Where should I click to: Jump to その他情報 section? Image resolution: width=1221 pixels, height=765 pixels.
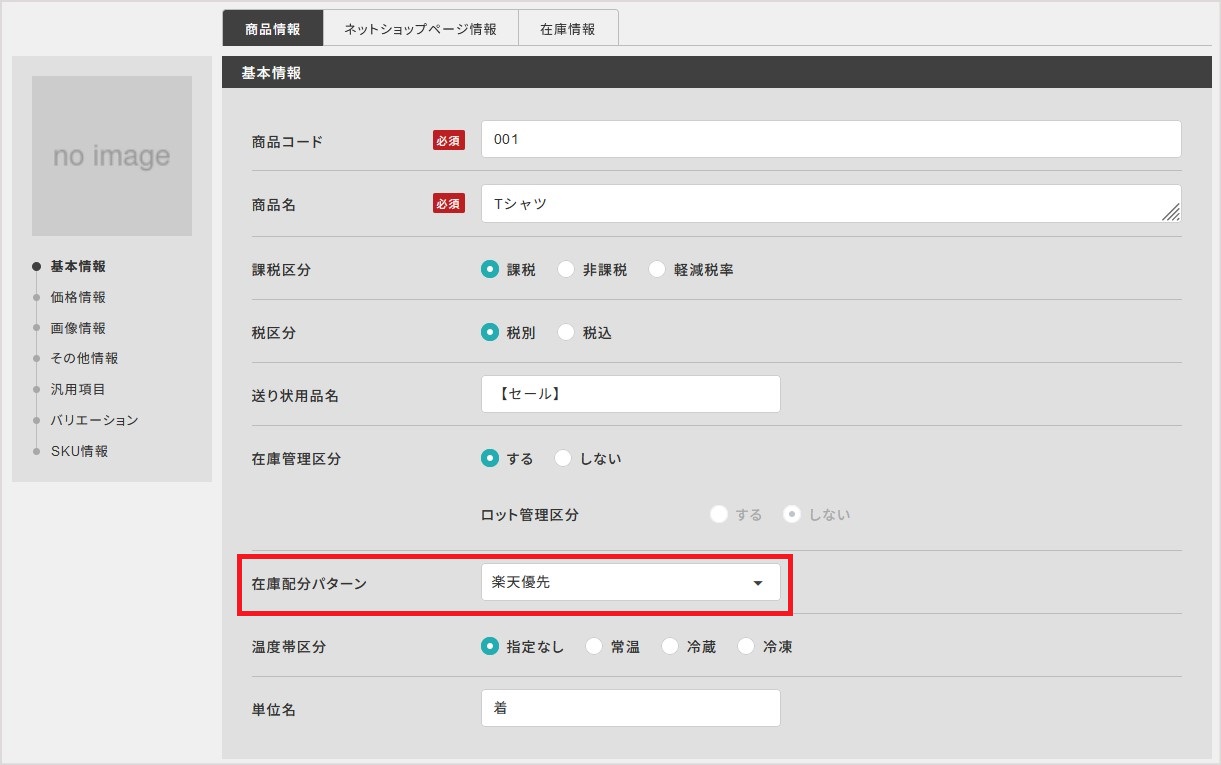(84, 358)
